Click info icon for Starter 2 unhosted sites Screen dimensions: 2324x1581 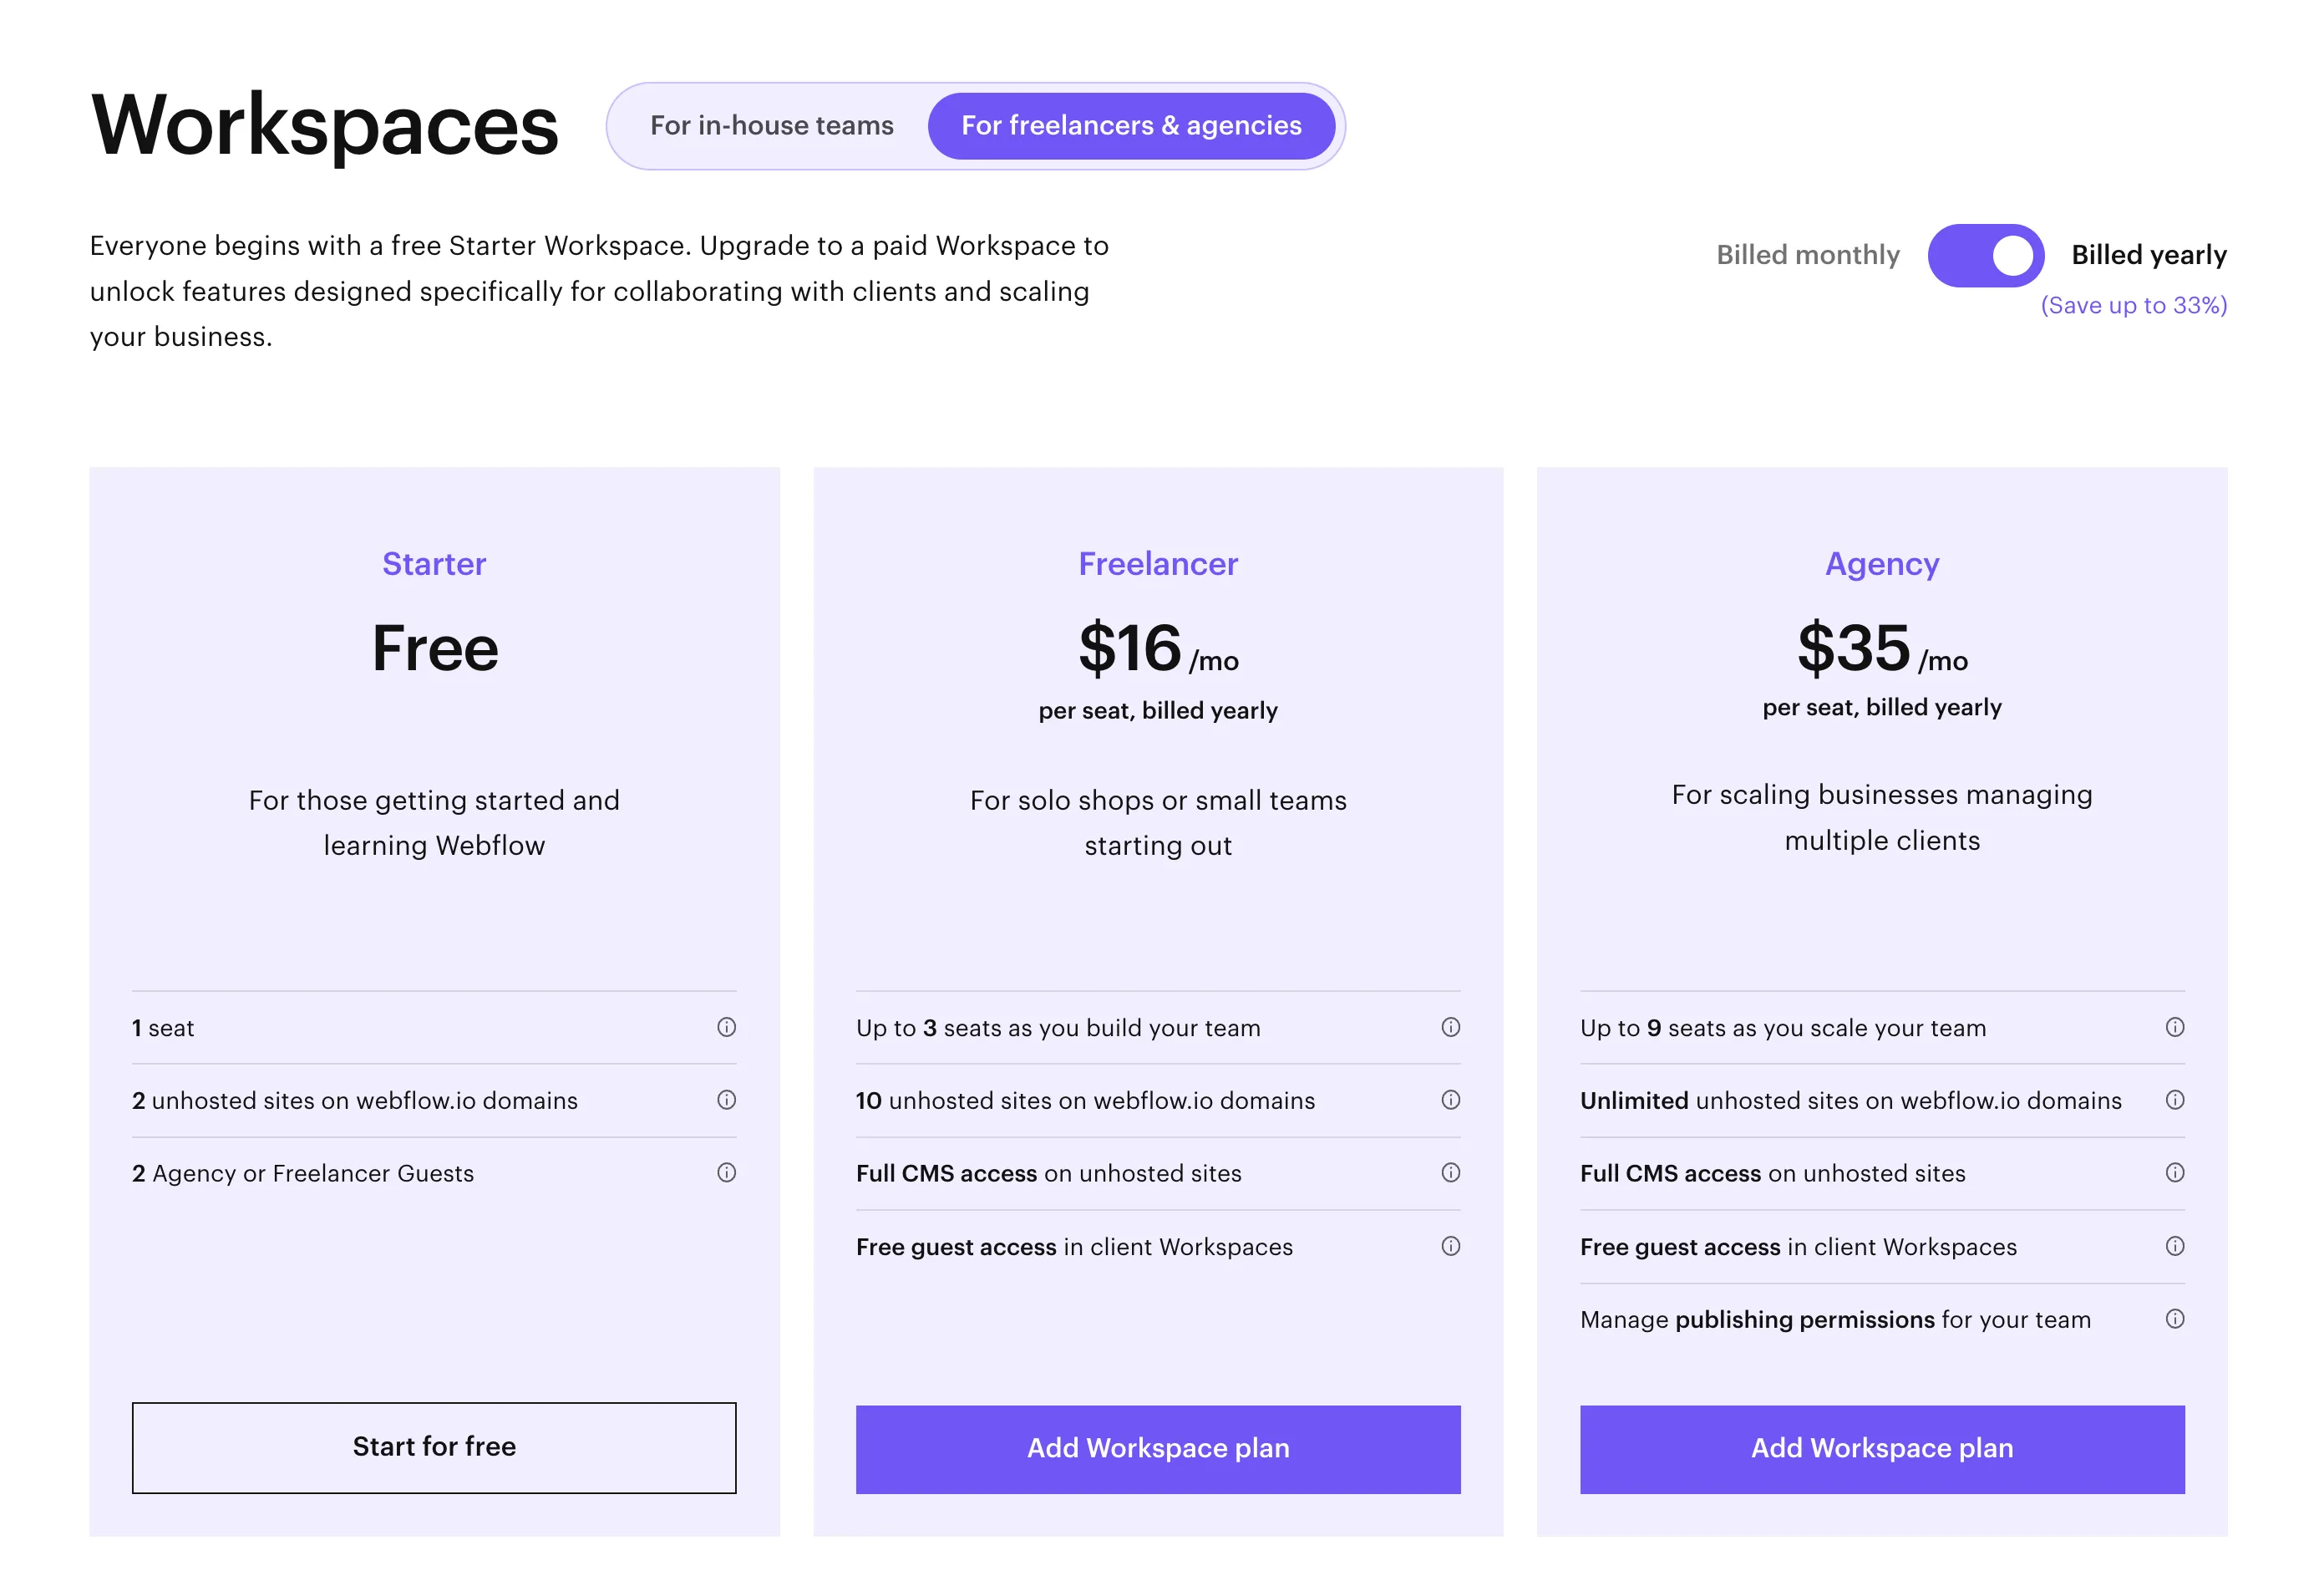point(726,1100)
